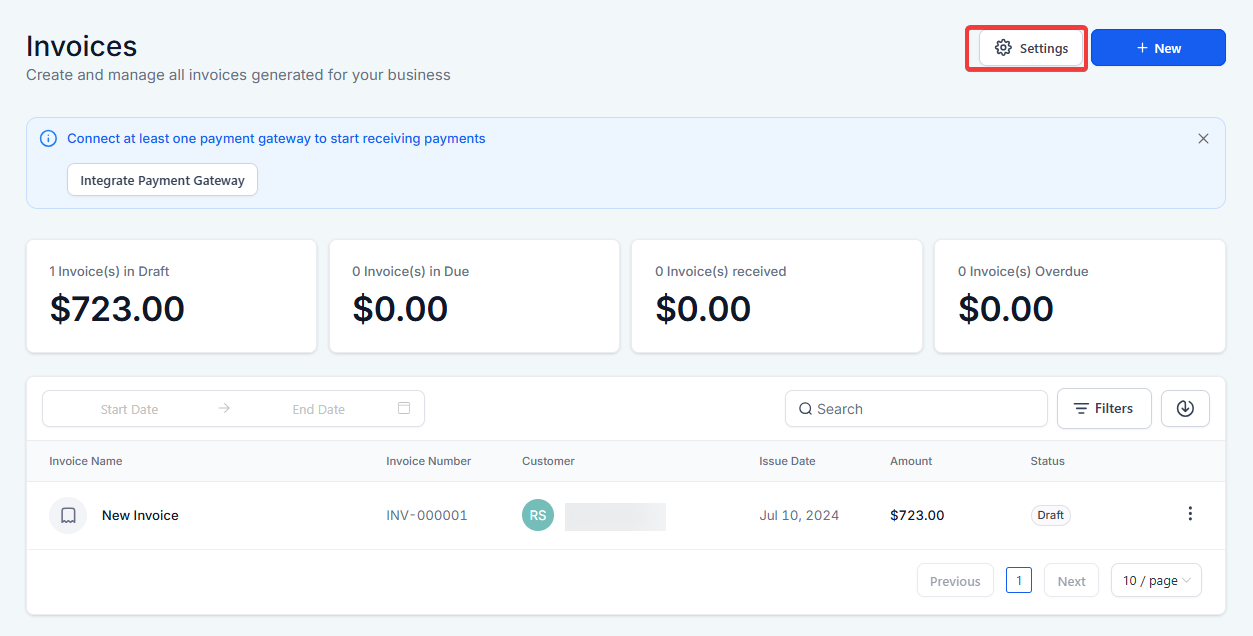Open the New Invoice row link
1253x636 pixels.
[140, 515]
